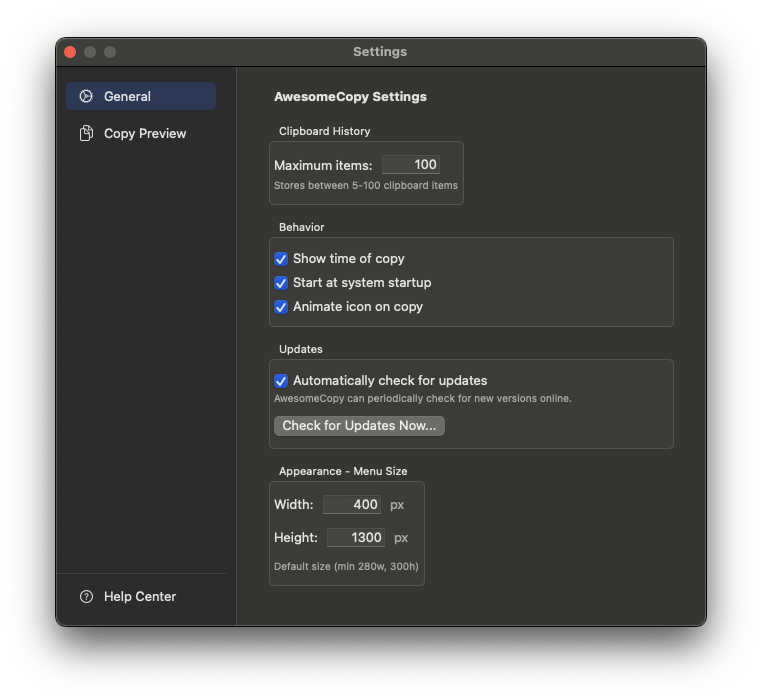
Task: Switch to the Copy Preview section label
Action: [145, 133]
